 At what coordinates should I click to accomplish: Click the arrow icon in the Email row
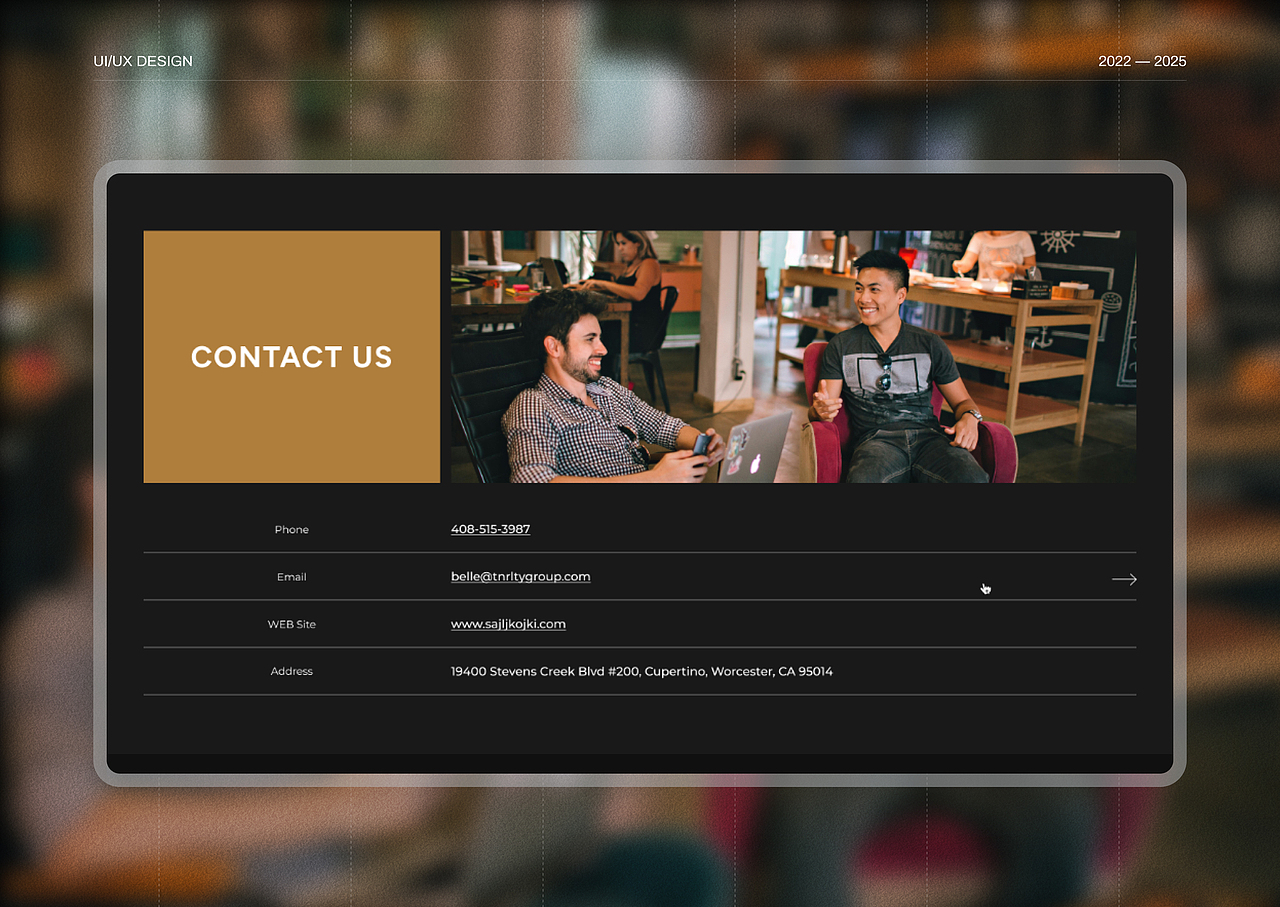tap(1124, 579)
